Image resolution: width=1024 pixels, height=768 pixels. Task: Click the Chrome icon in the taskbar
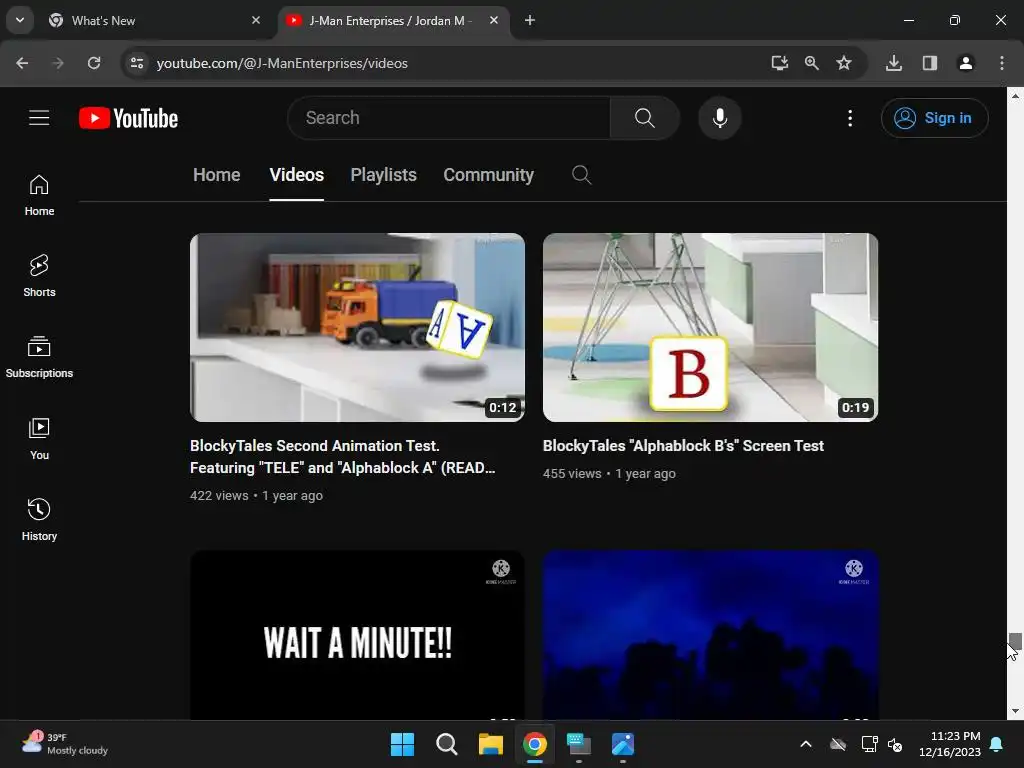click(x=535, y=744)
